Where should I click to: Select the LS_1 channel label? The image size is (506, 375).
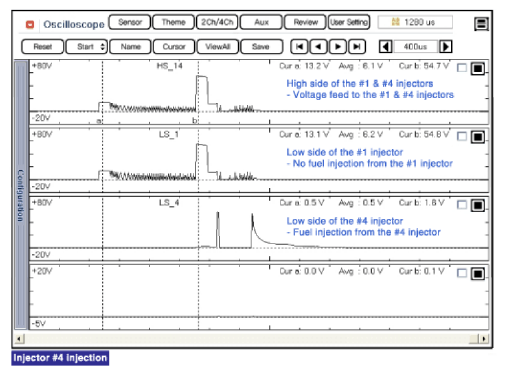(x=169, y=134)
